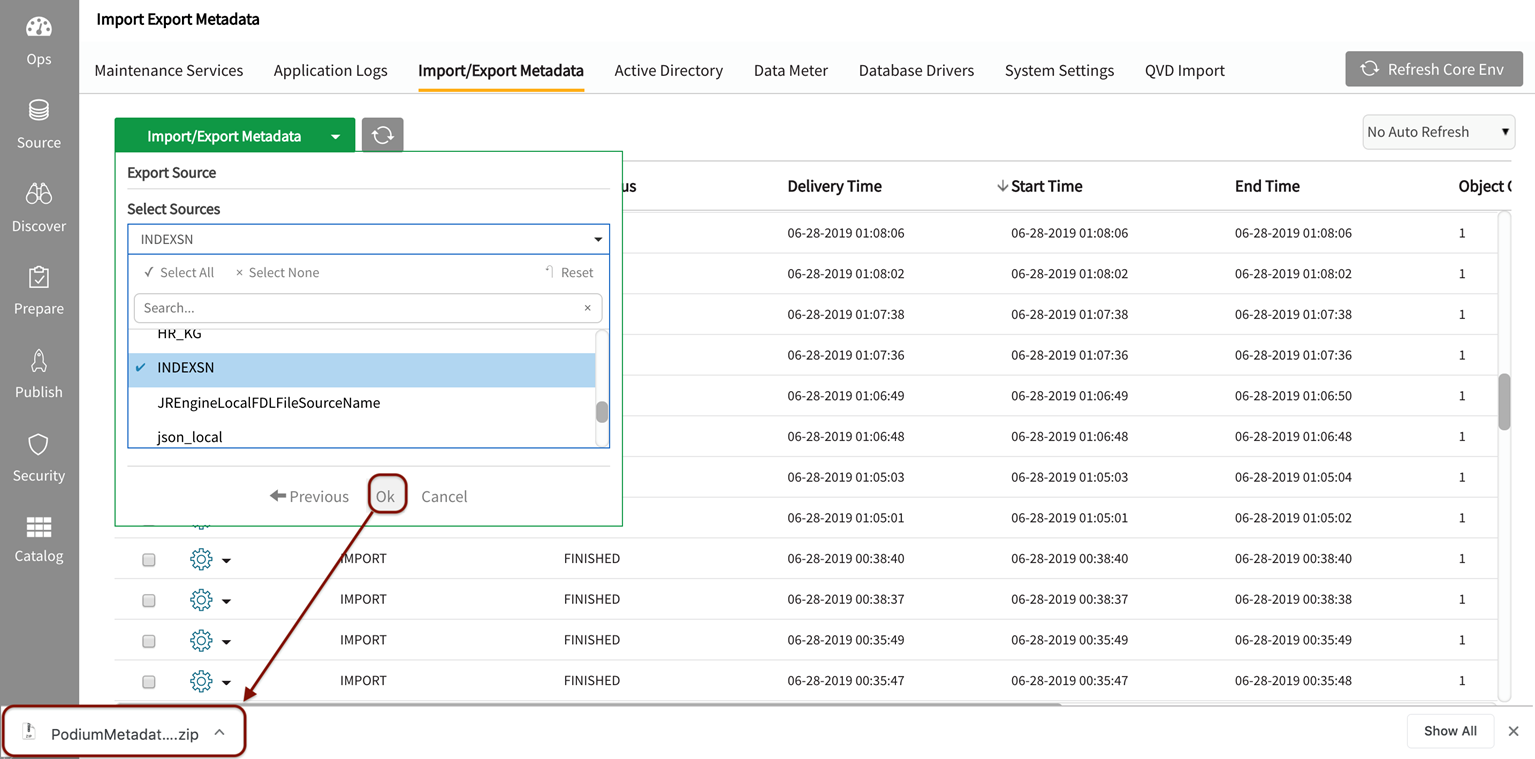Open the Publish rocket icon
1535x759 pixels.
coord(39,361)
